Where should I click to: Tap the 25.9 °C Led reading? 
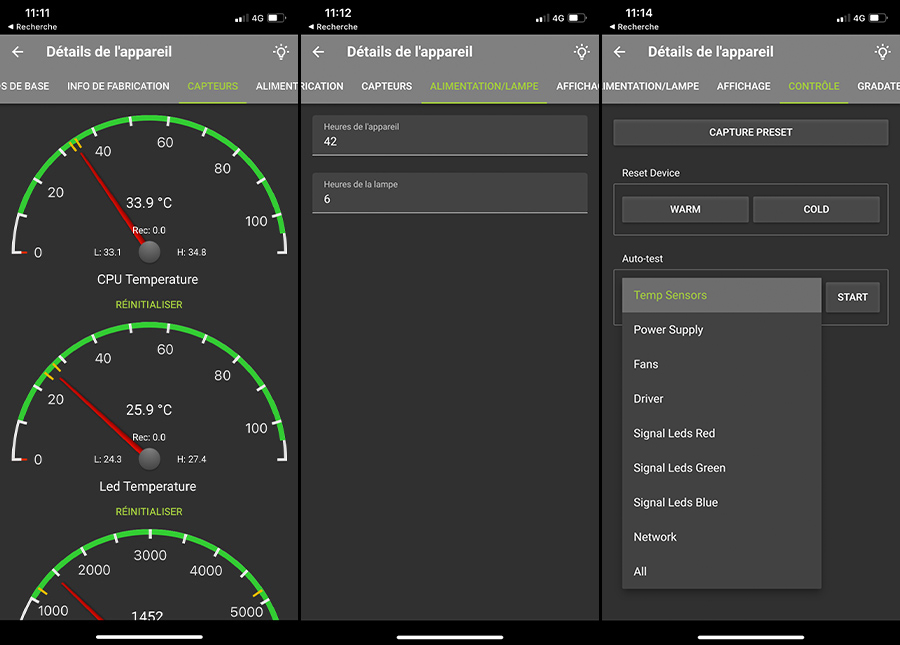(x=149, y=410)
